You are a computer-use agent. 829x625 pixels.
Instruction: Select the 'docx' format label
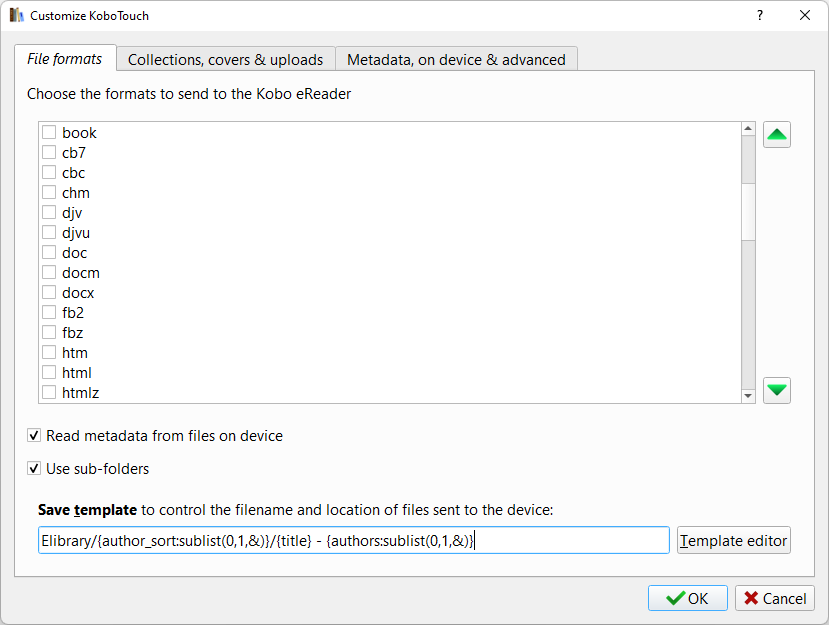click(78, 293)
